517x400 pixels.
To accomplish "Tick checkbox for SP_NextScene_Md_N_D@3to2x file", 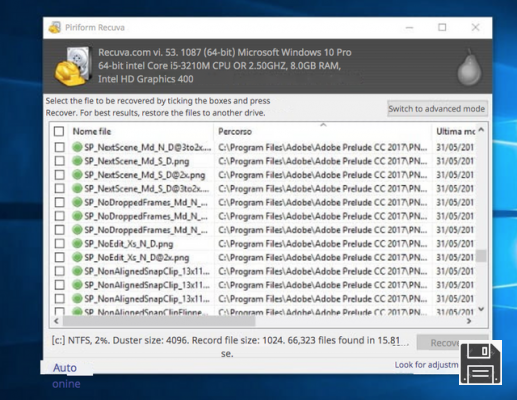I will pyautogui.click(x=60, y=147).
